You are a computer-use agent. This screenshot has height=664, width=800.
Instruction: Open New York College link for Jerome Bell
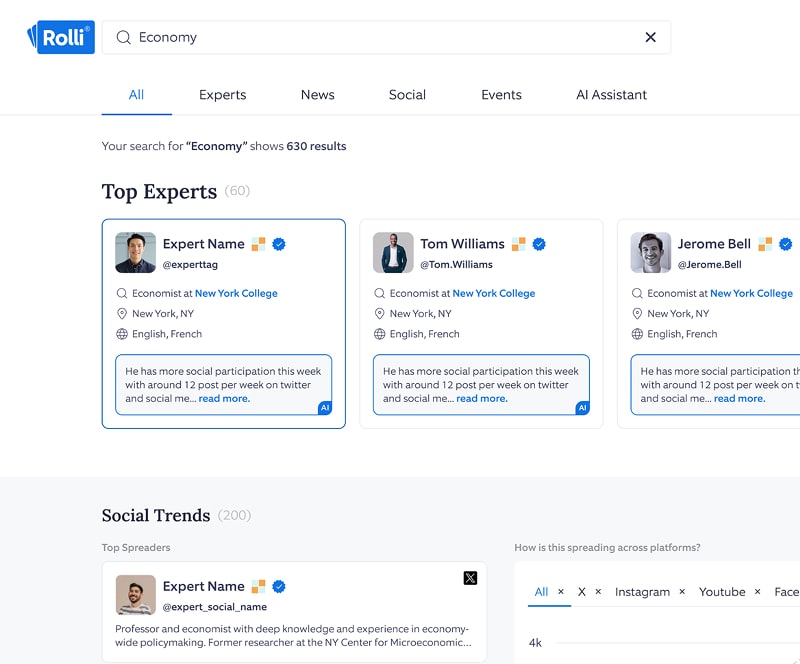[x=751, y=294]
